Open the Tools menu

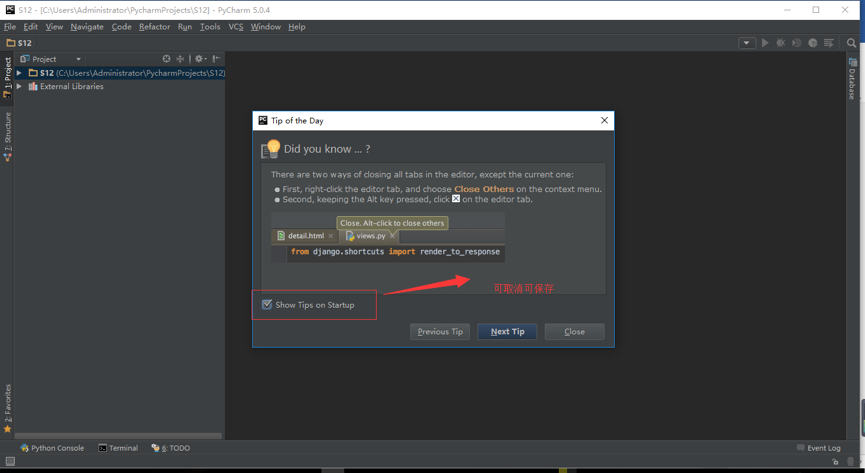point(210,26)
